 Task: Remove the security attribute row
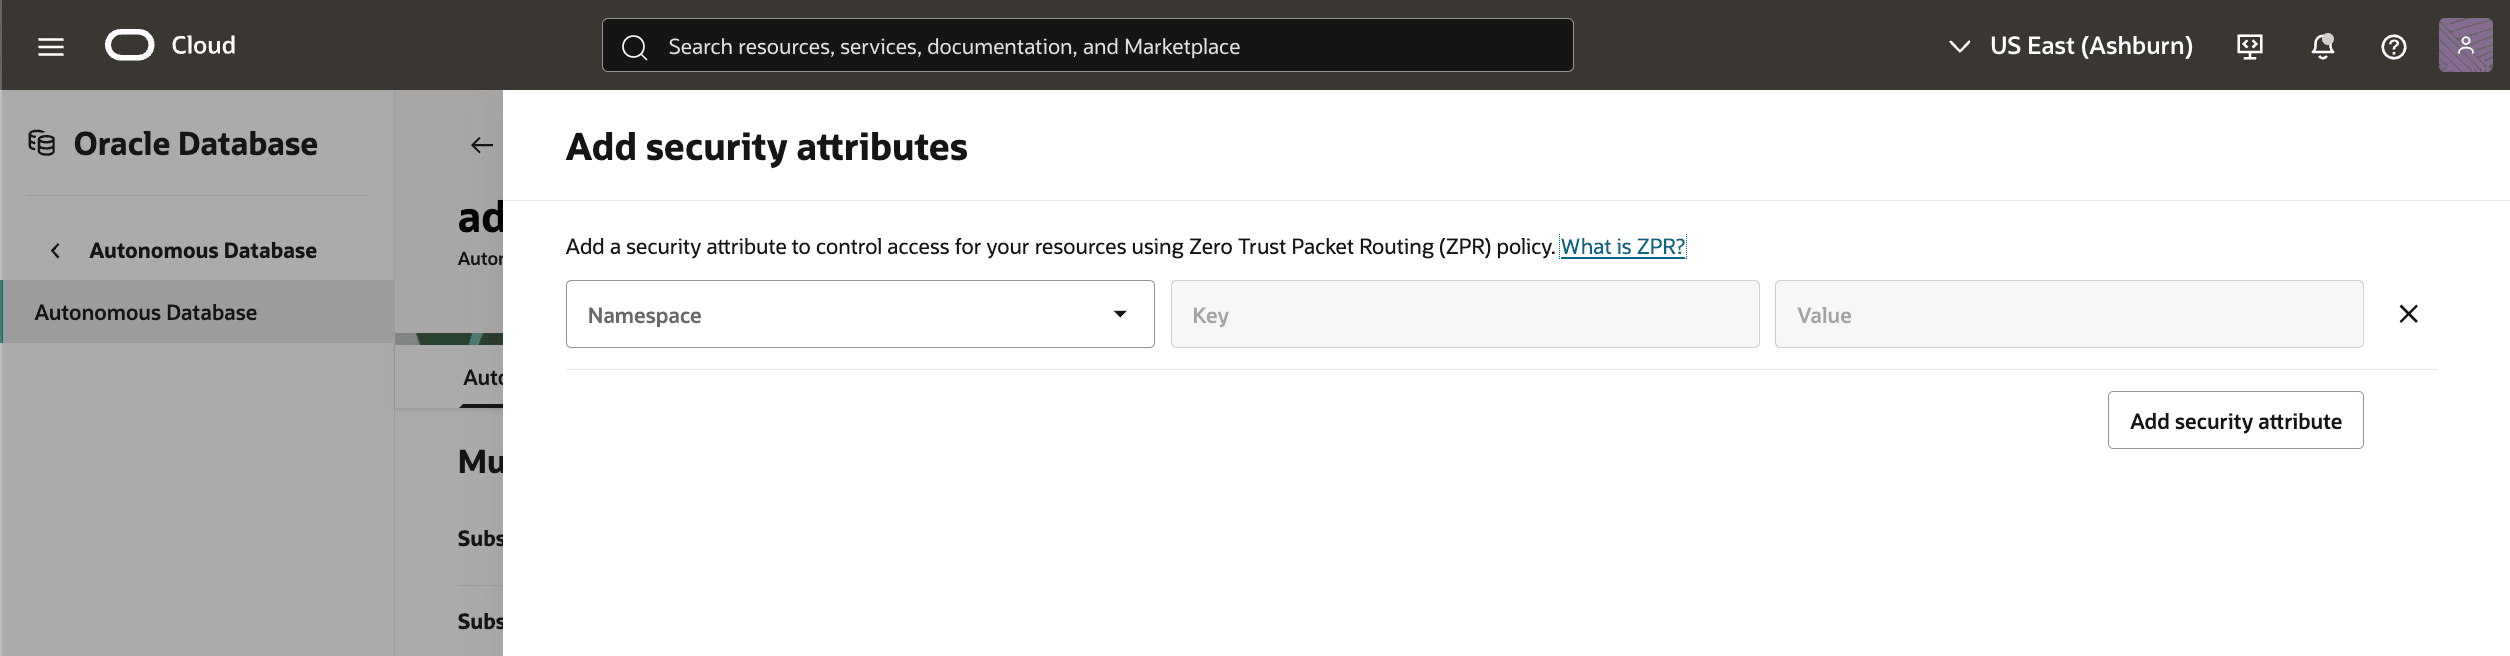[2409, 314]
